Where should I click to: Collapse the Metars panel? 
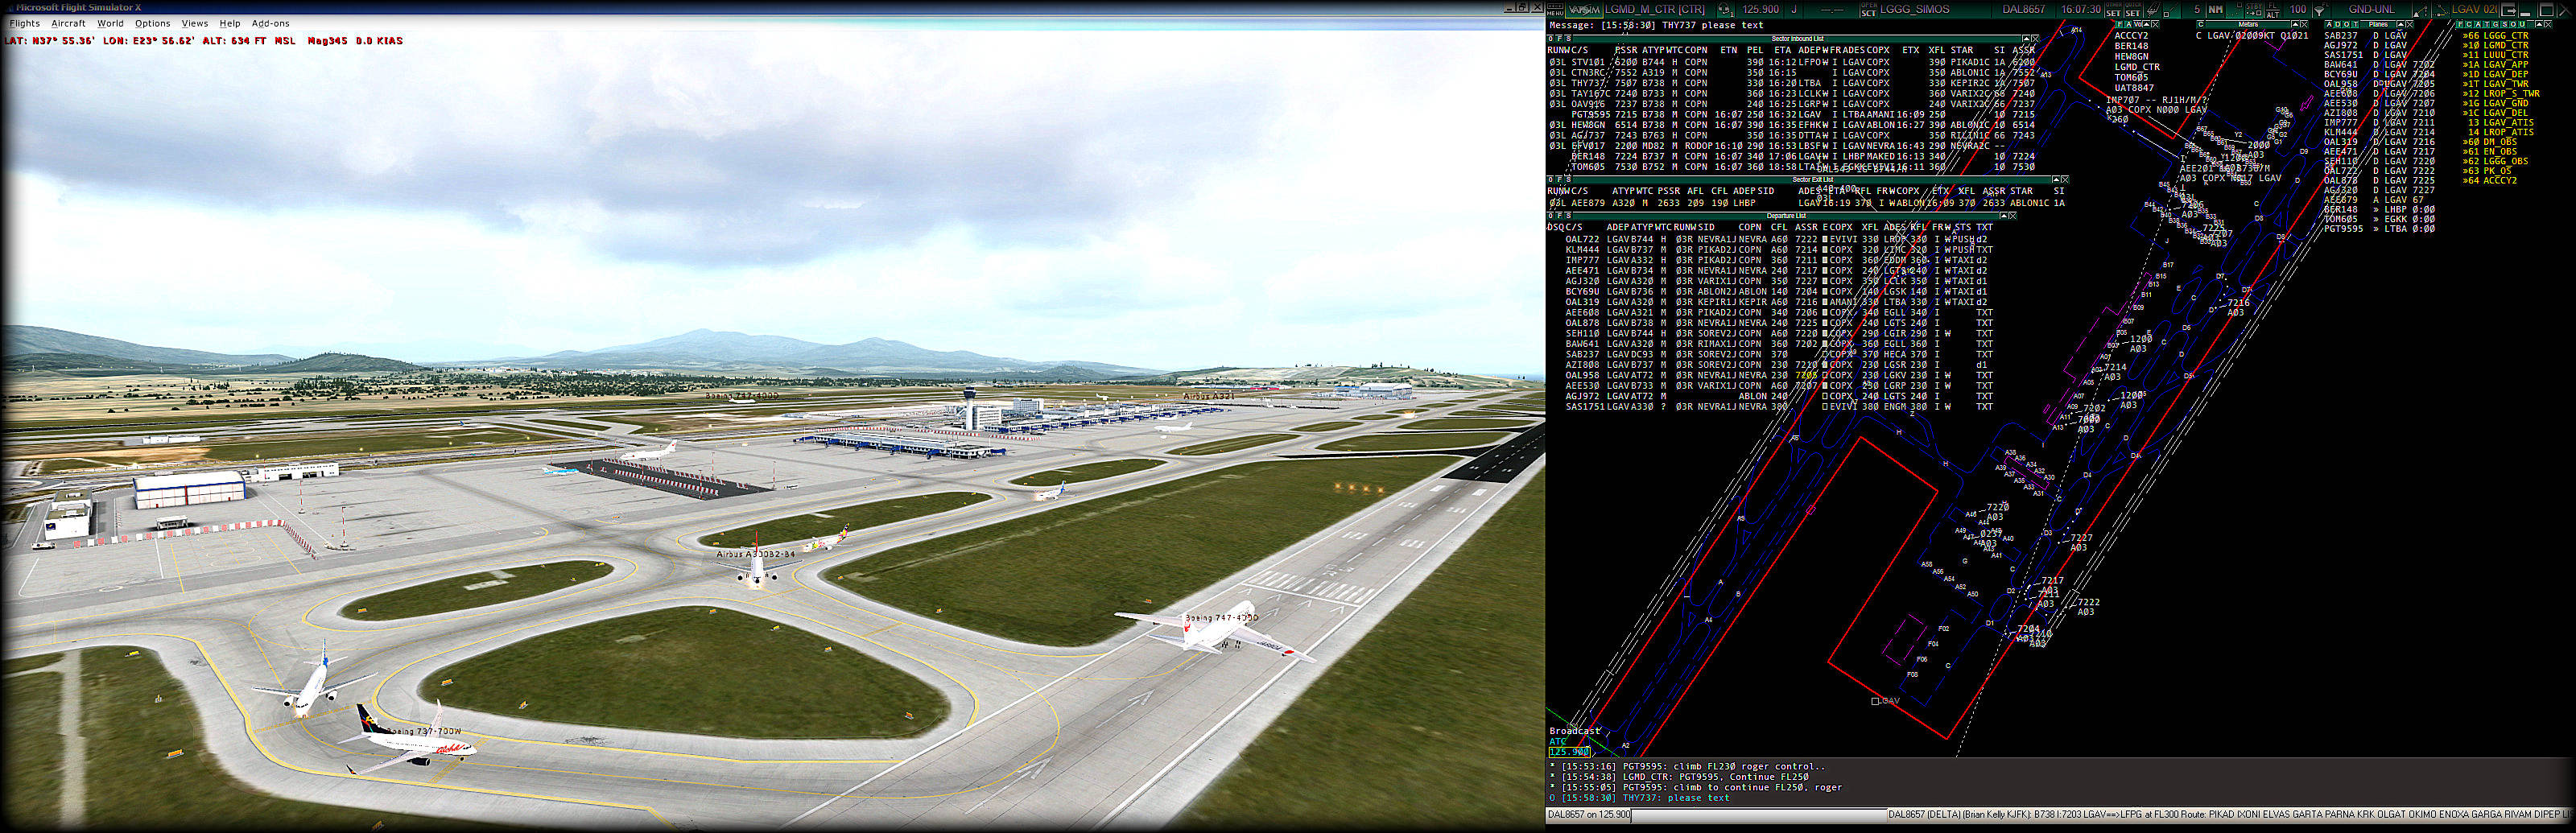point(2296,24)
